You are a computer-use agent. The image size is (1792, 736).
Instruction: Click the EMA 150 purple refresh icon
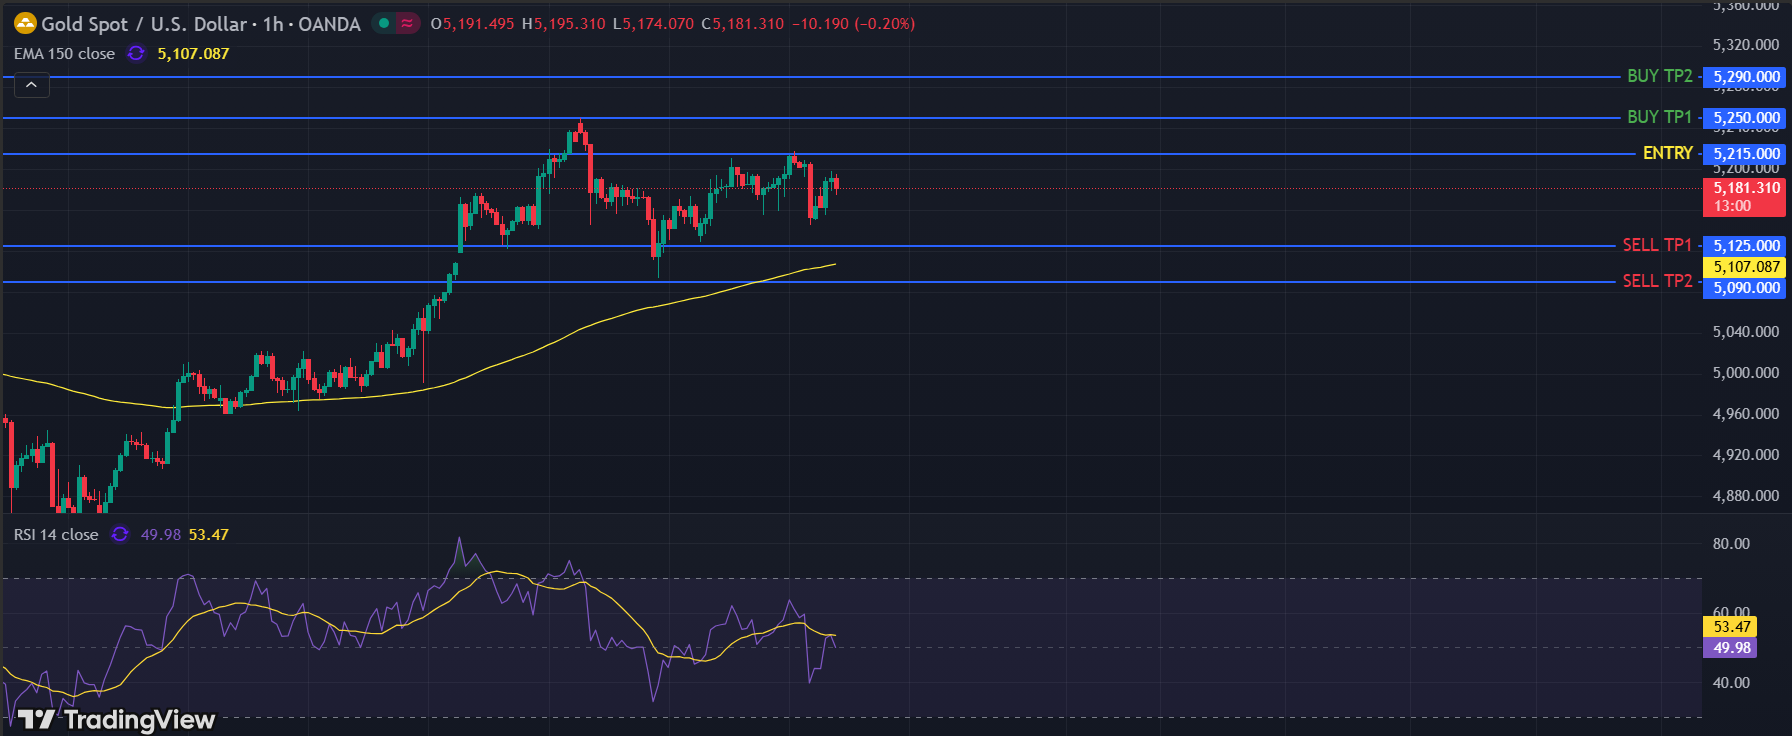tap(136, 54)
